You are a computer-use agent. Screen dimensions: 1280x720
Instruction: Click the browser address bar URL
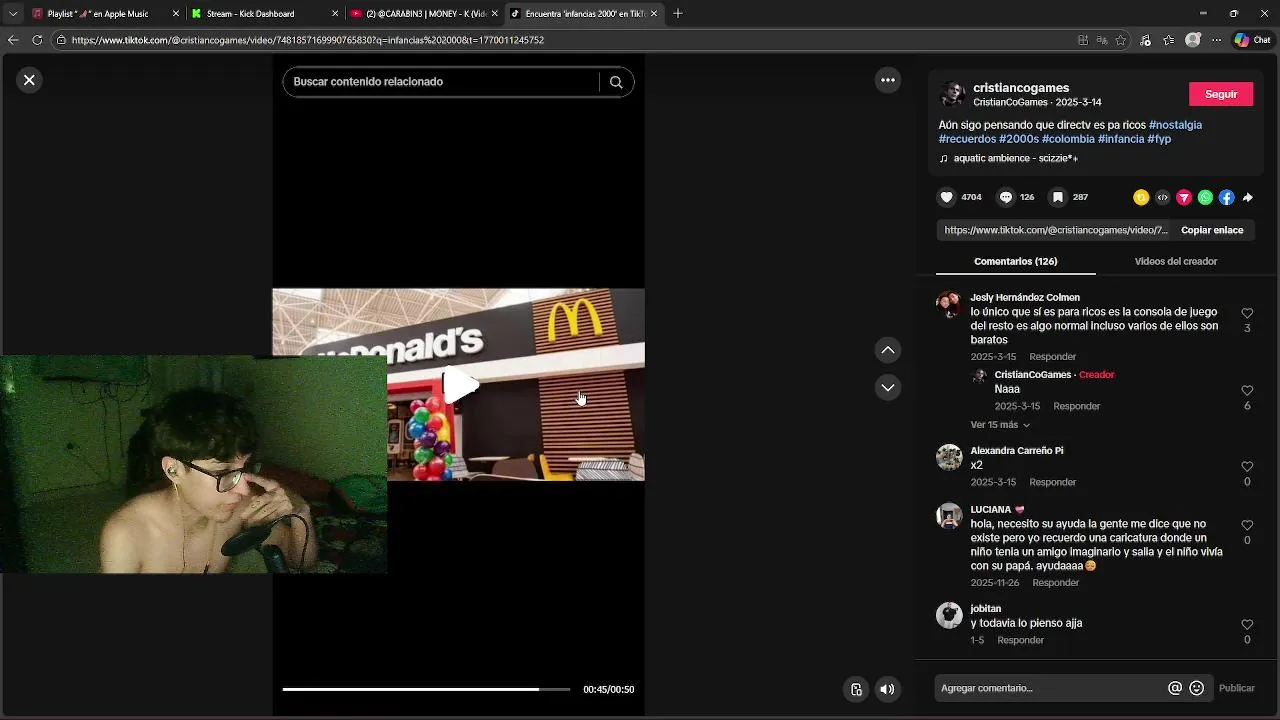[x=308, y=40]
